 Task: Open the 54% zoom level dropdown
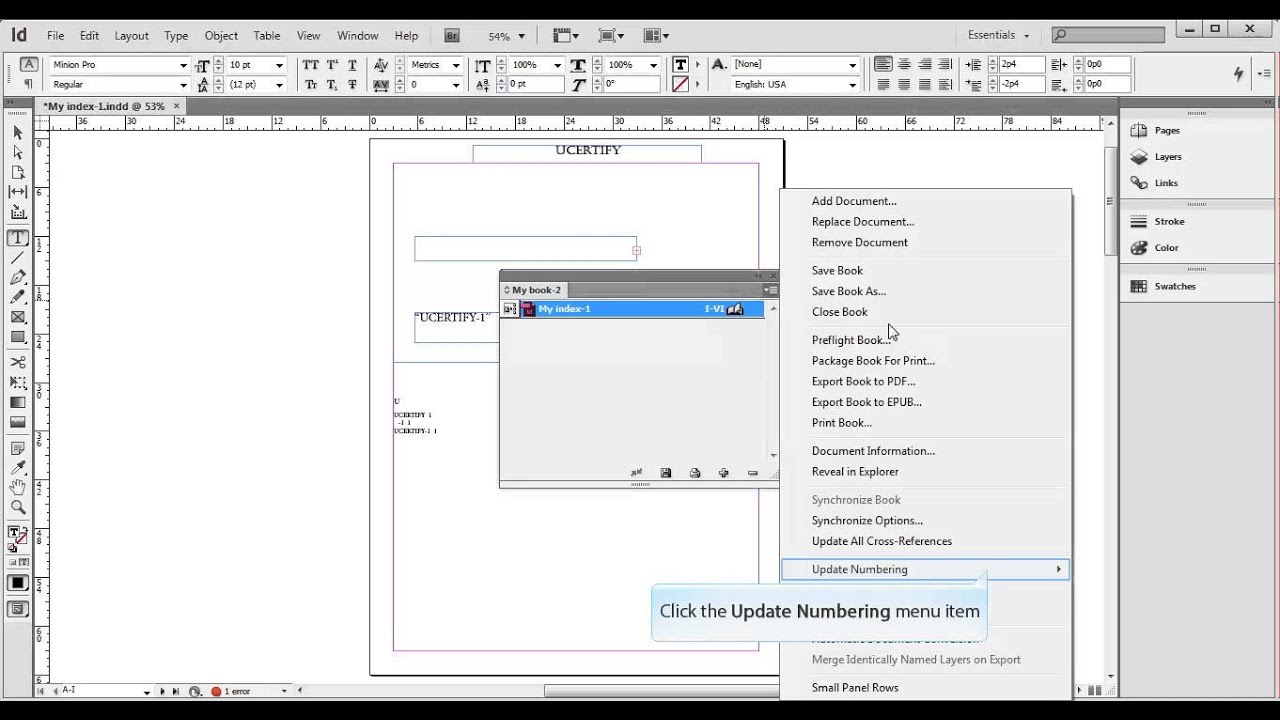521,36
